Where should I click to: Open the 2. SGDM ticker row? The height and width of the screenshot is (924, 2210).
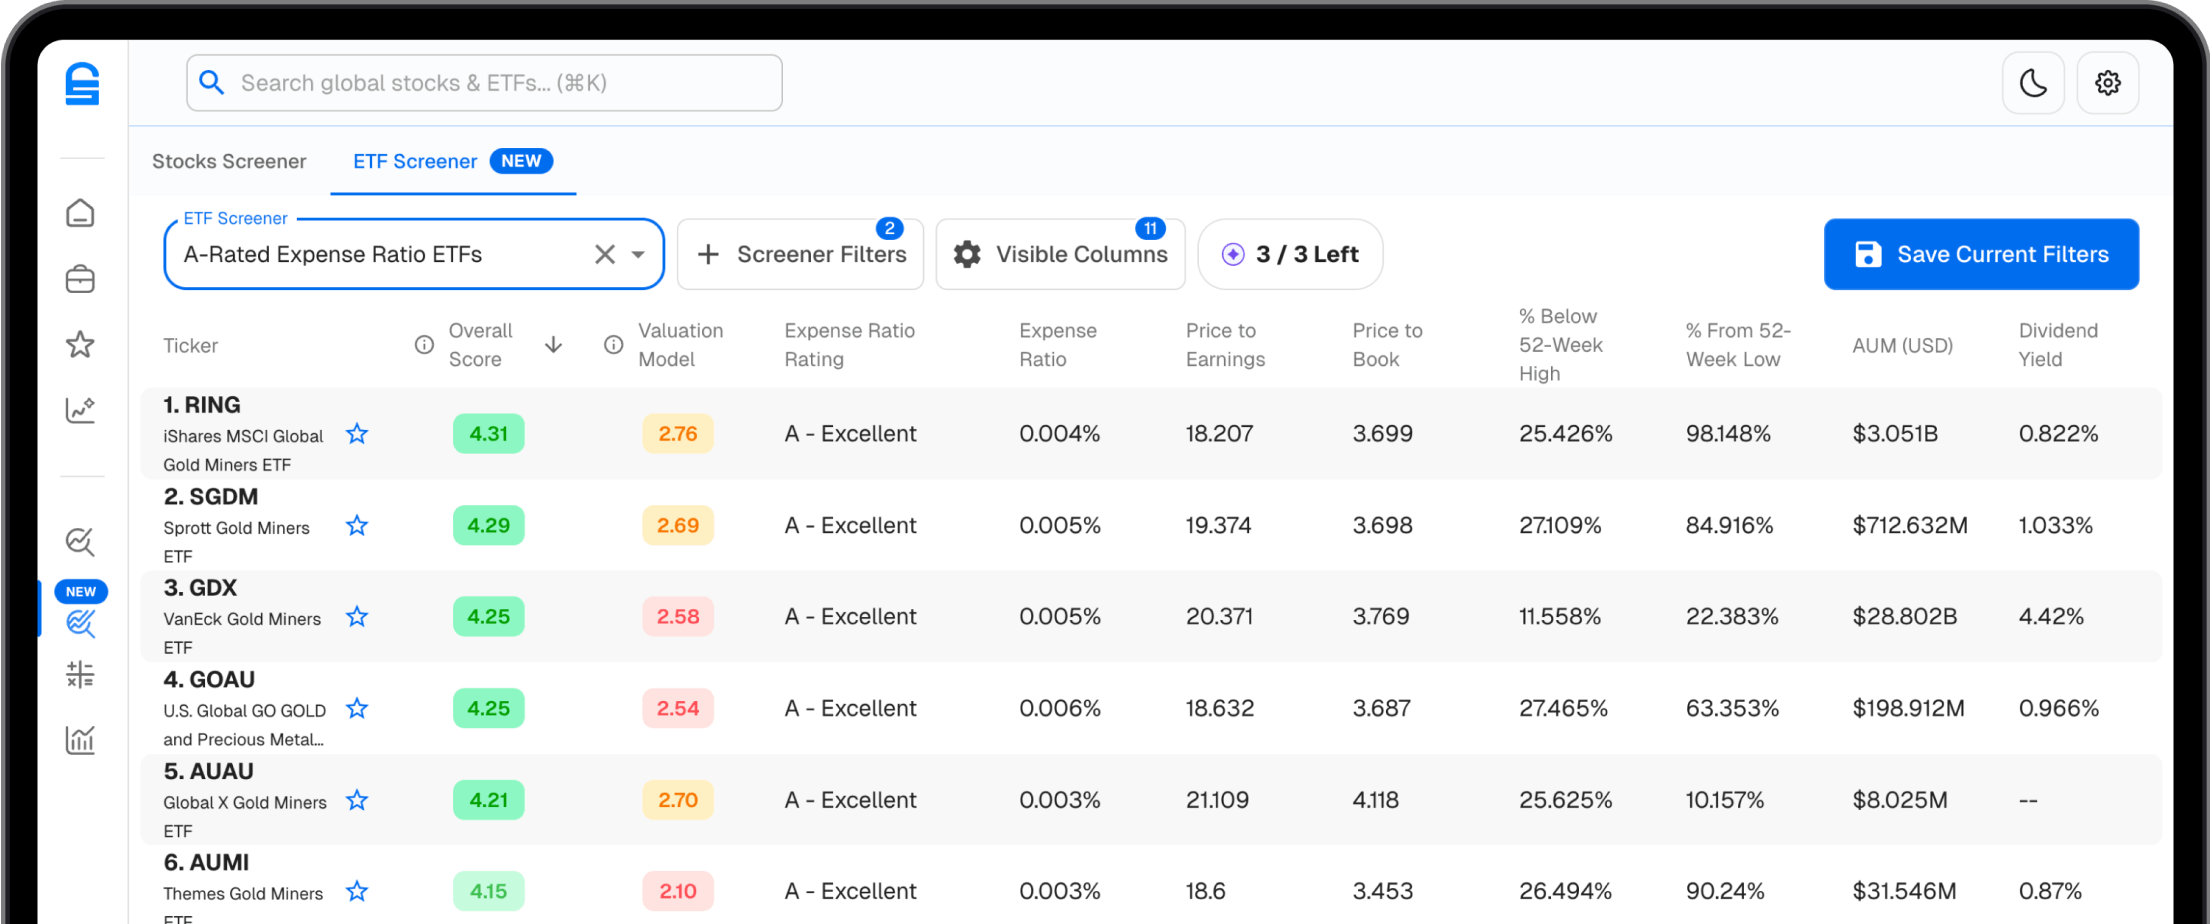[x=1151, y=525]
